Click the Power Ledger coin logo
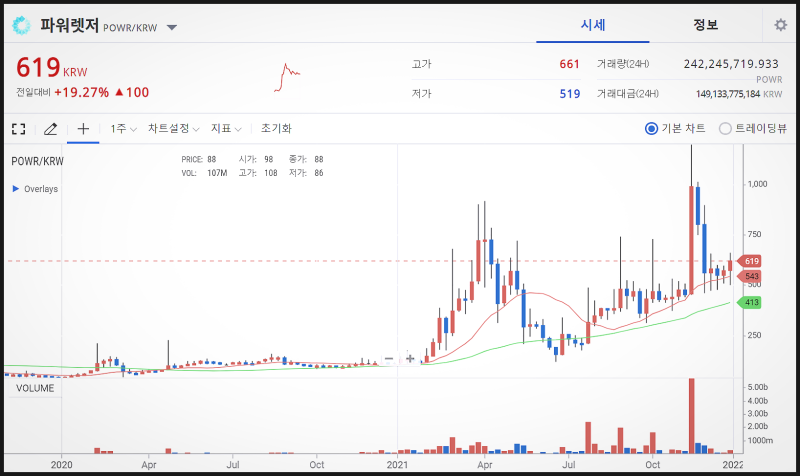Viewport: 800px width, 476px height. (x=21, y=25)
